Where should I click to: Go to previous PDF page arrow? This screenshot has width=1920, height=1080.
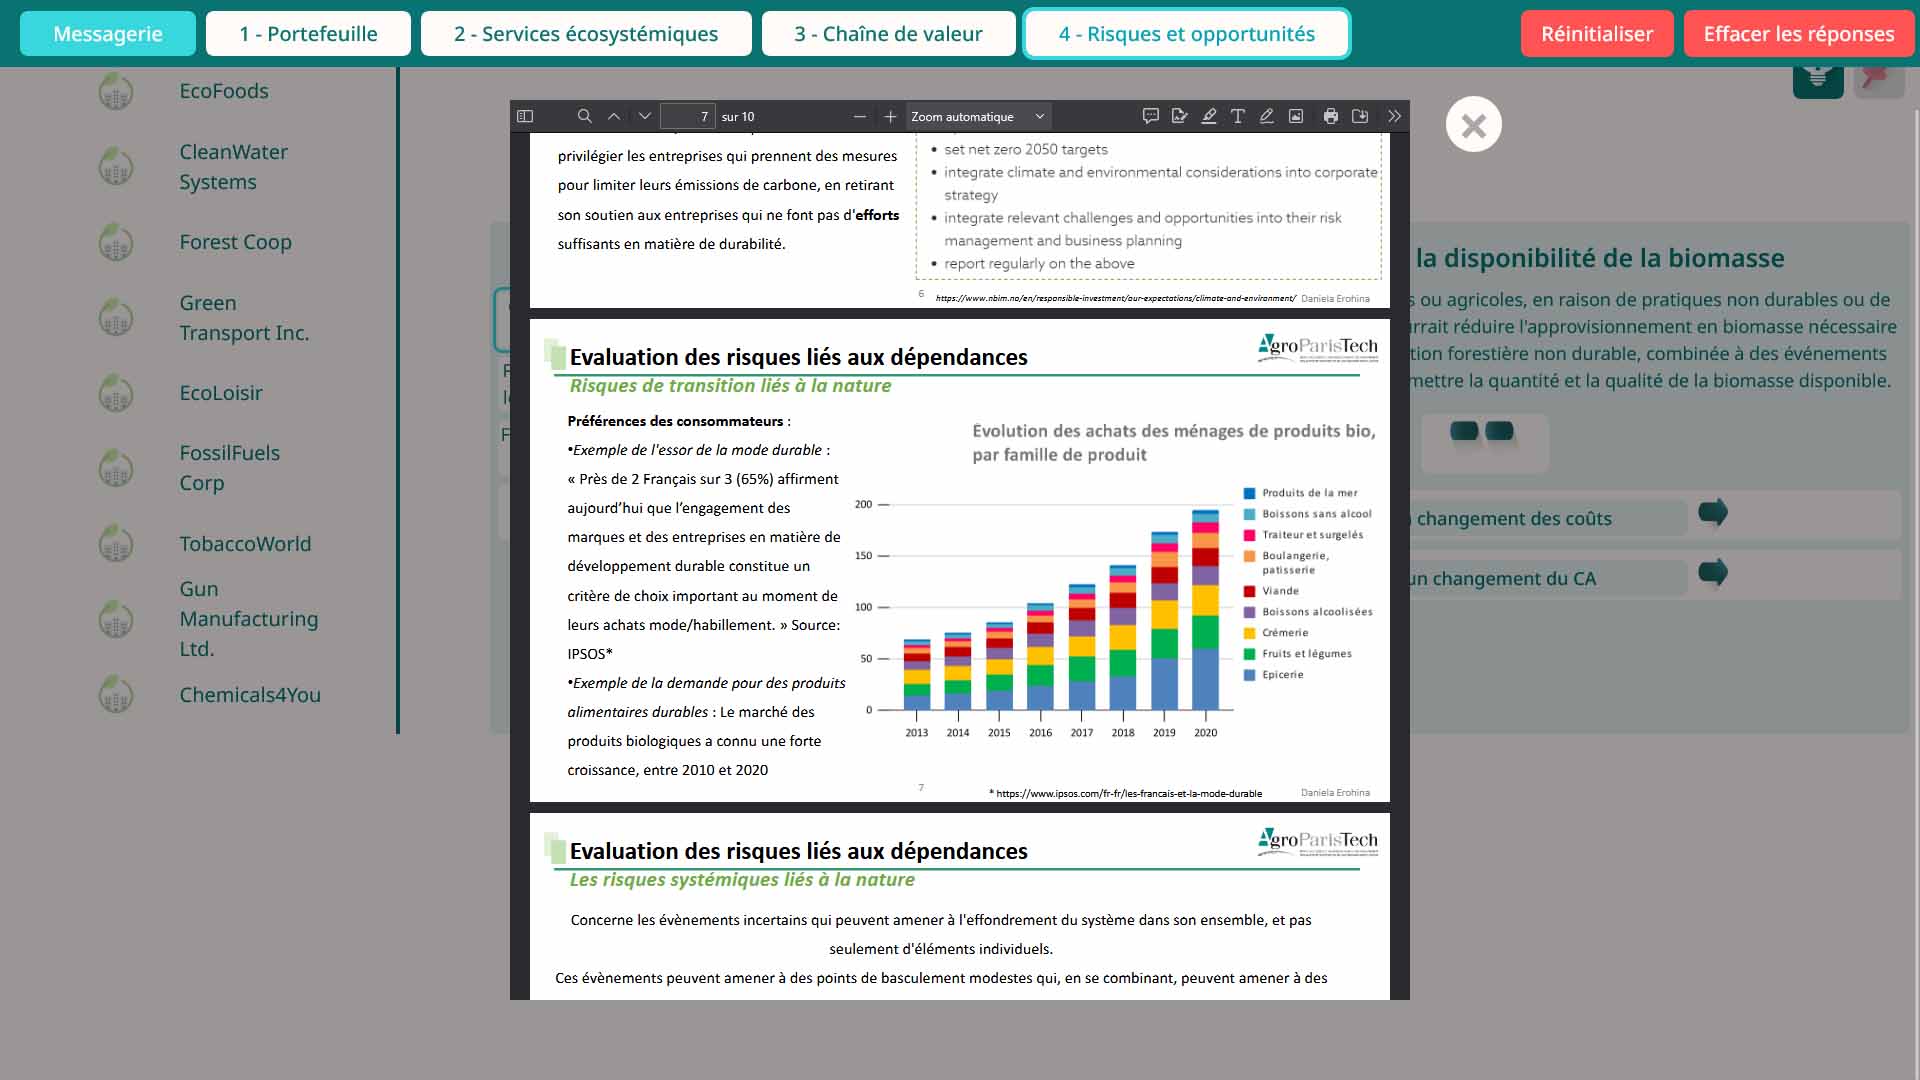[614, 117]
